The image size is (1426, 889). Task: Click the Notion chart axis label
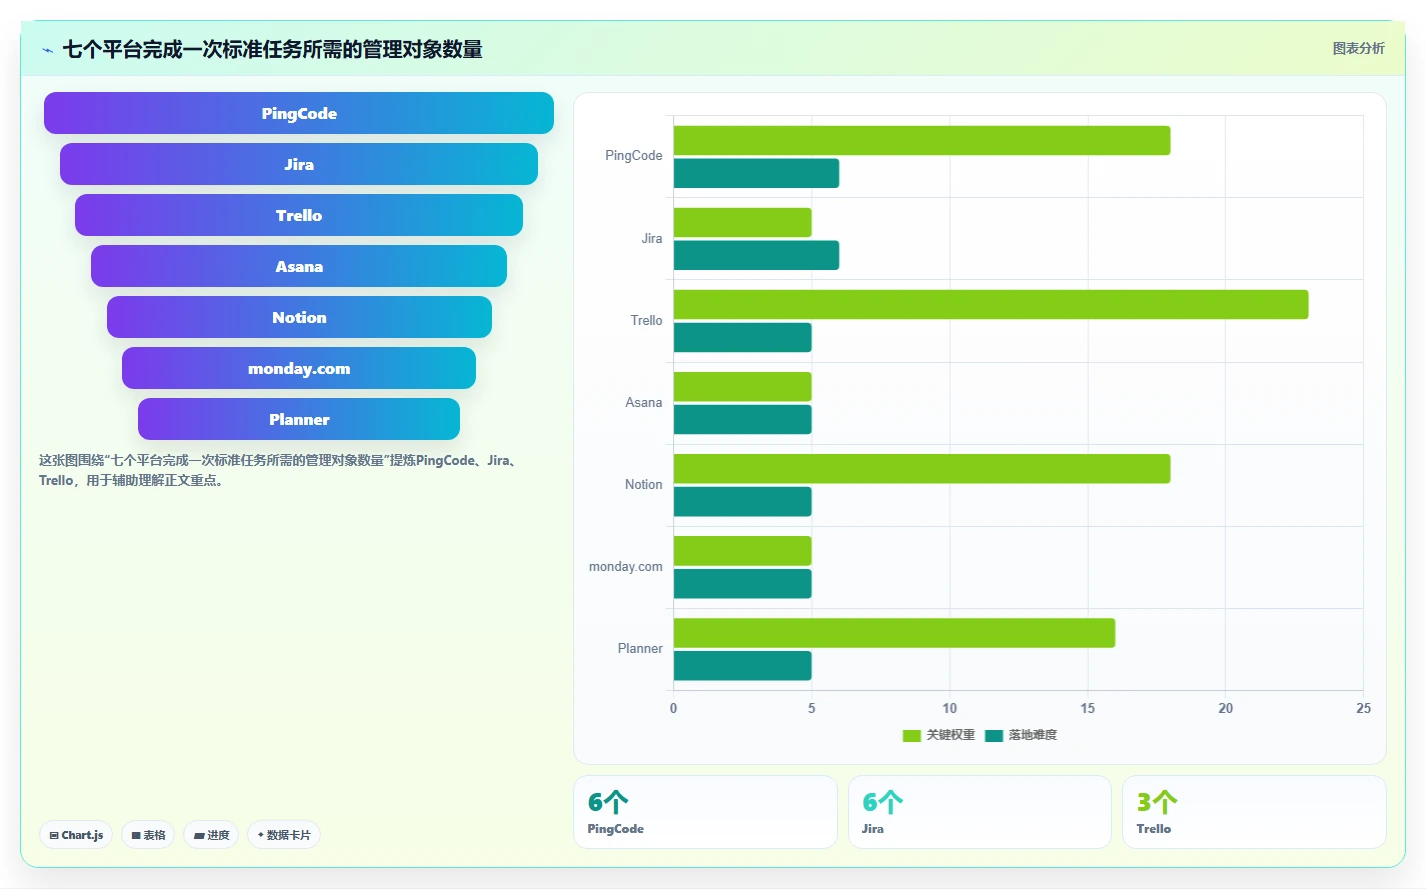pyautogui.click(x=643, y=485)
